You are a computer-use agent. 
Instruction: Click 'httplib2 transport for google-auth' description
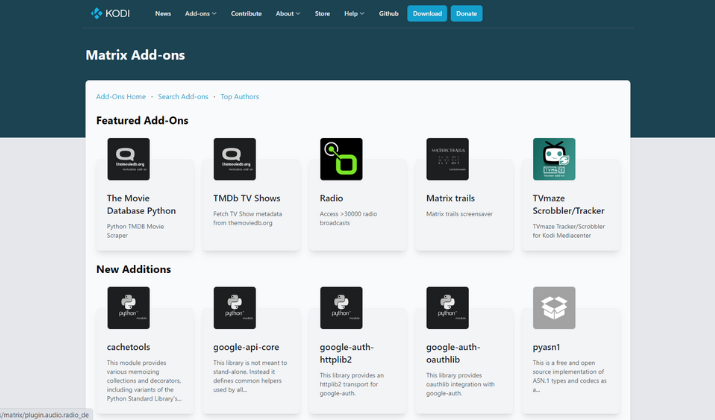[352, 384]
